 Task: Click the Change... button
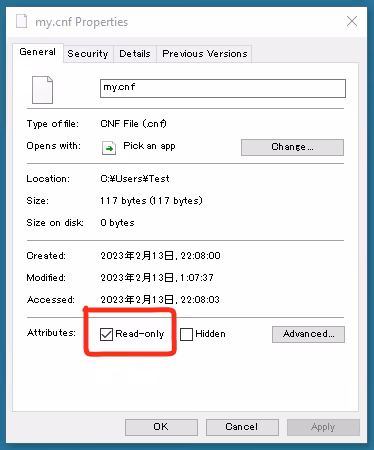[x=292, y=147]
